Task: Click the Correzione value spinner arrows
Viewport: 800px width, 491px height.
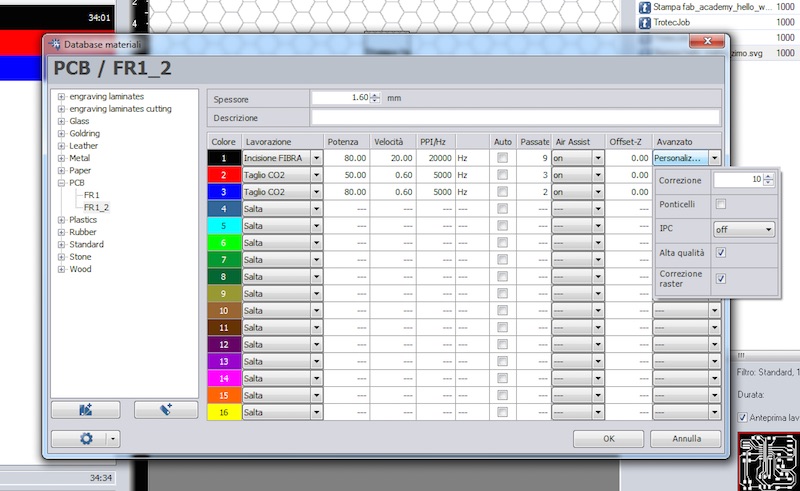Action: pos(768,180)
